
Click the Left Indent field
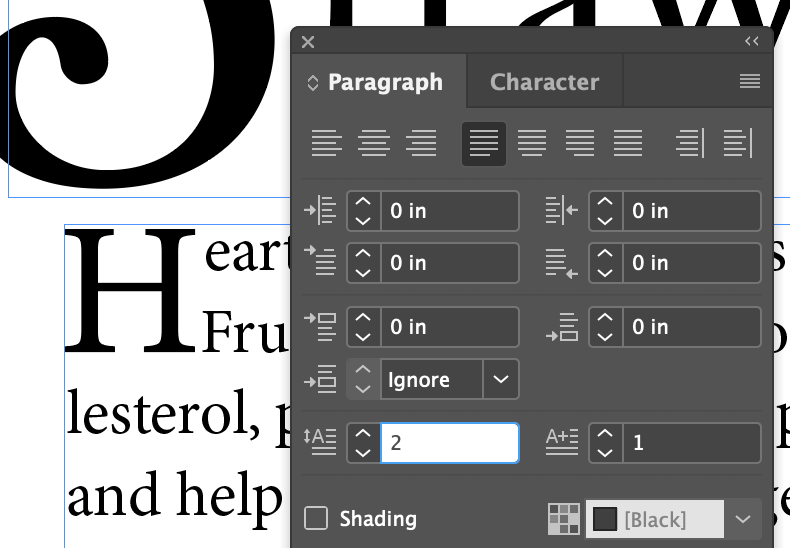tap(449, 211)
